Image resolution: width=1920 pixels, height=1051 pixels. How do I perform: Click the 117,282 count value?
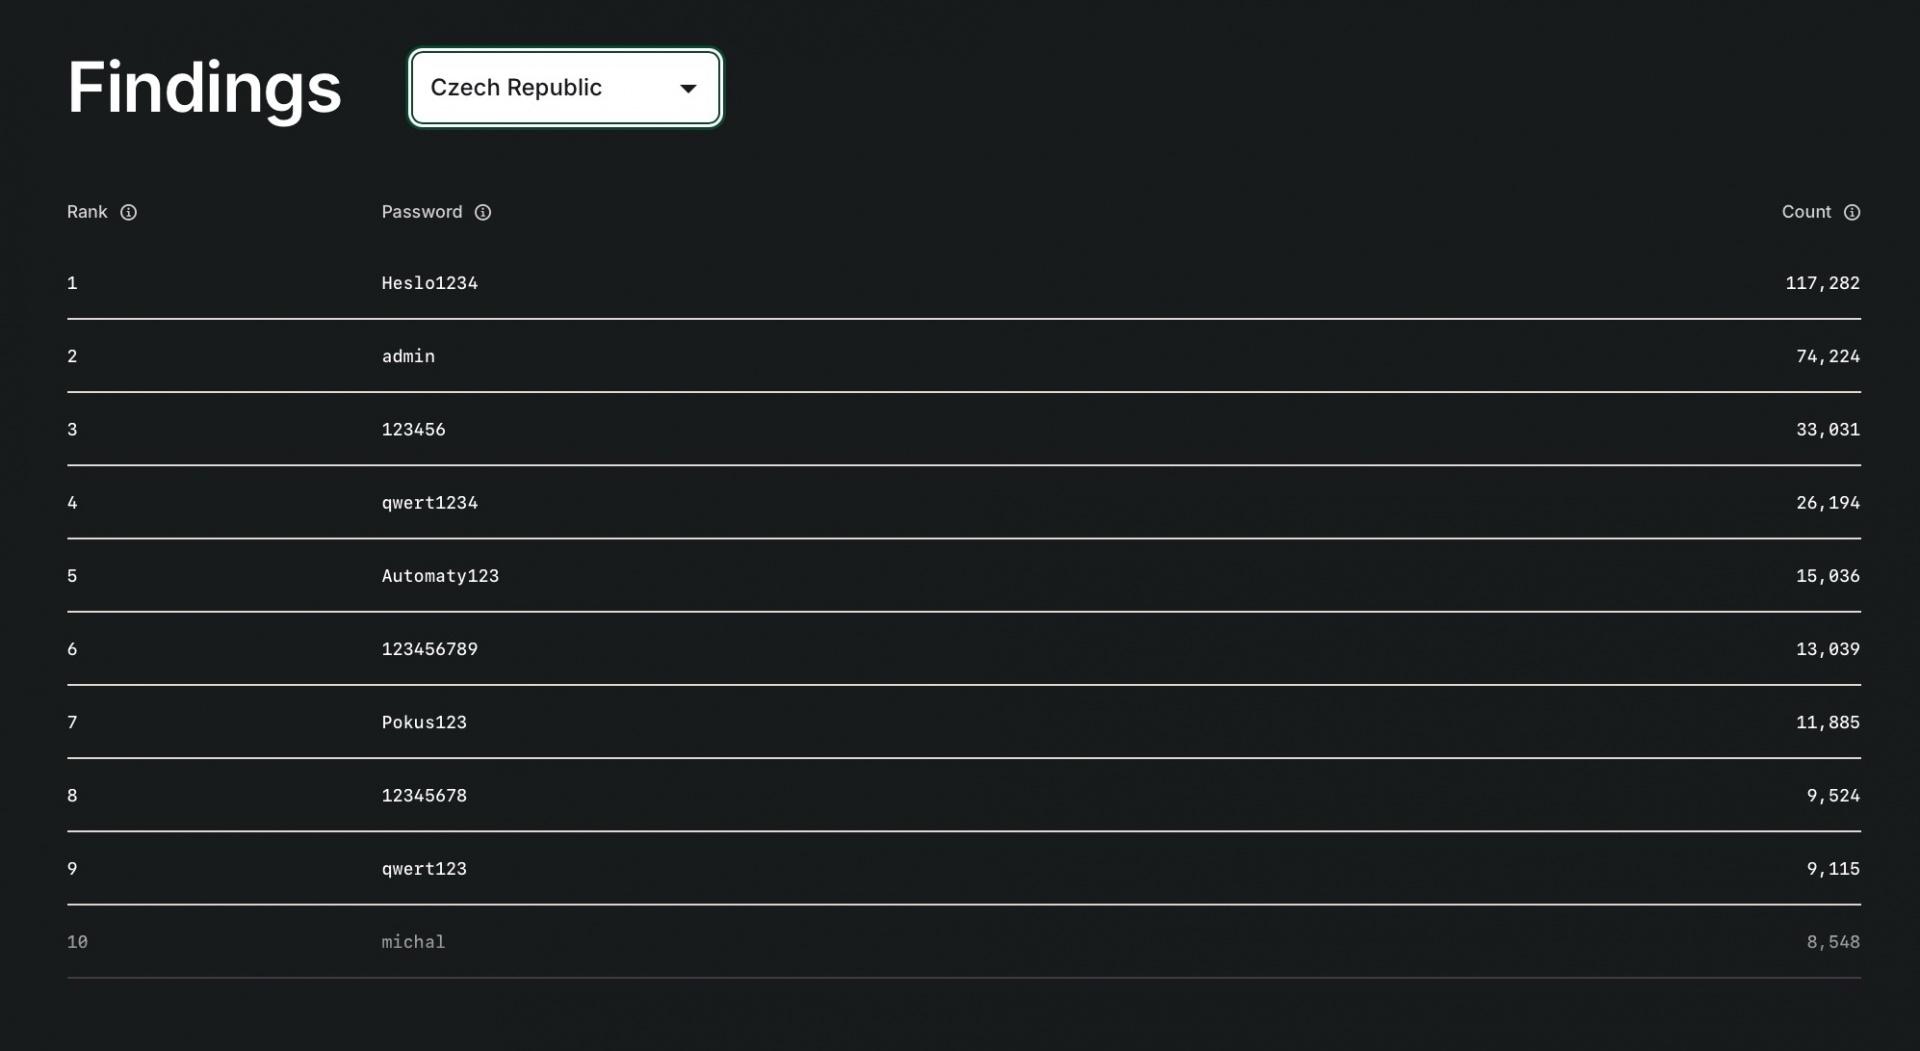pyautogui.click(x=1822, y=283)
